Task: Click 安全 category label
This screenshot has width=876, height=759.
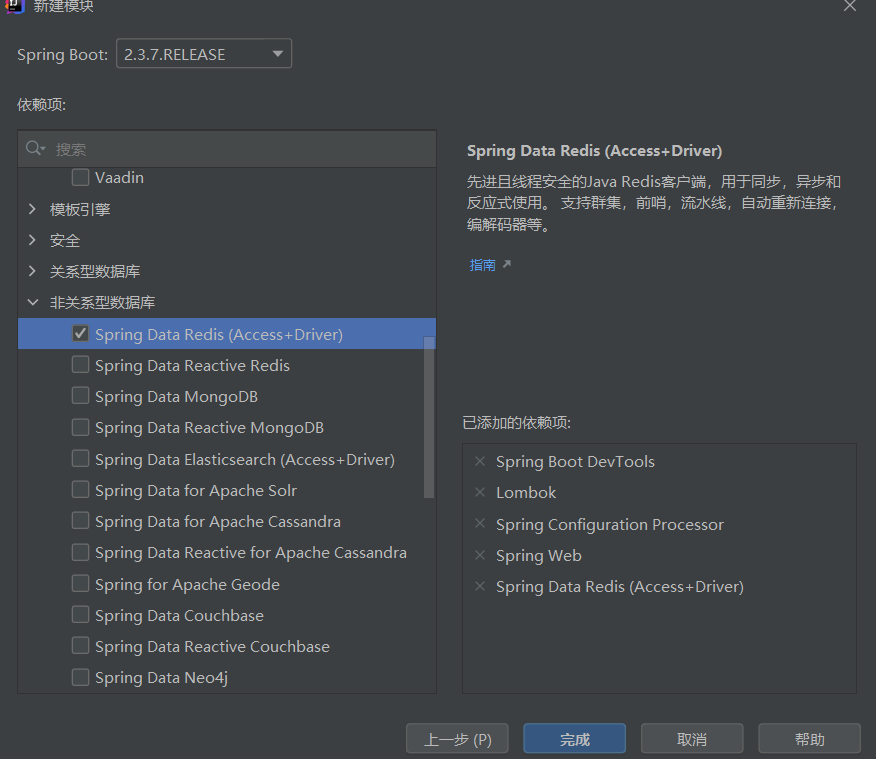Action: [x=65, y=241]
